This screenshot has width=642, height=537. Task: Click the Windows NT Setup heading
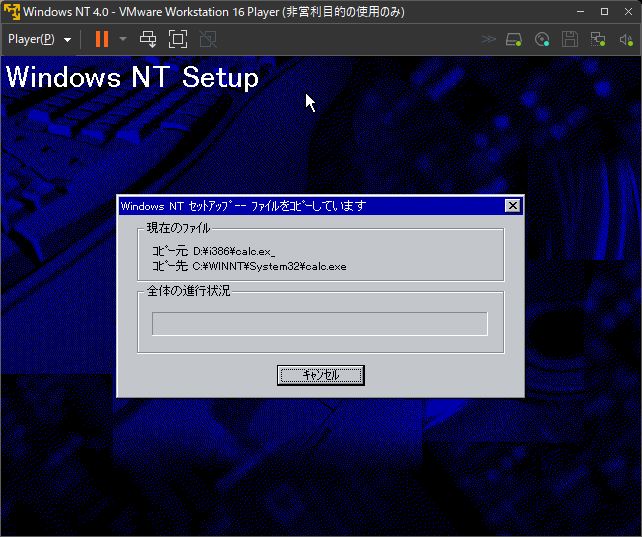[132, 77]
